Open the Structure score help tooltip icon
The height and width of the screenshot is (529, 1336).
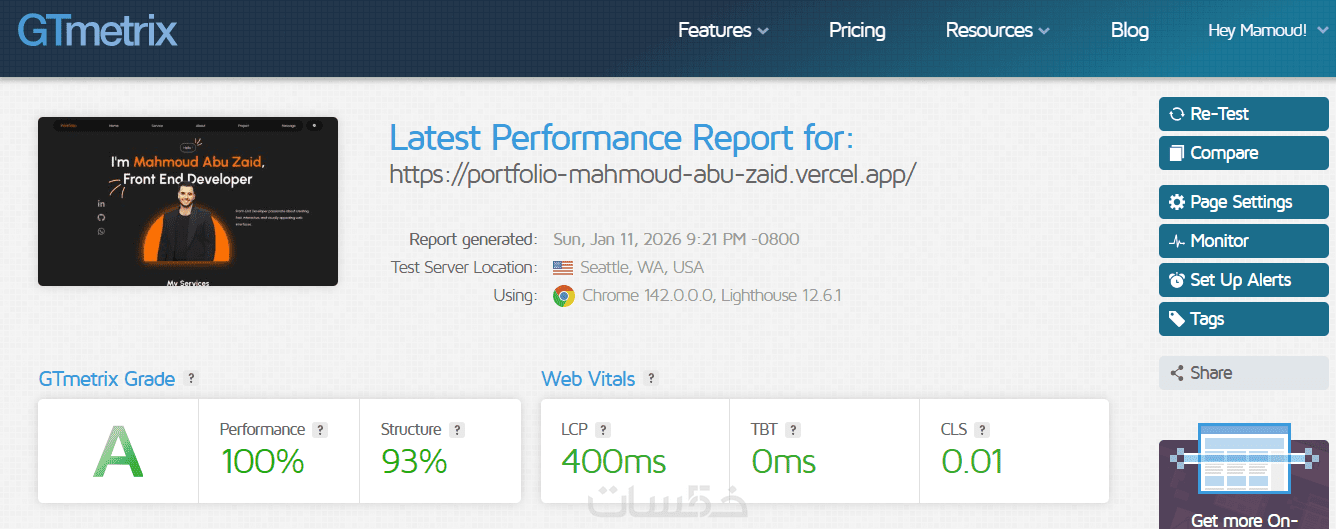point(457,430)
